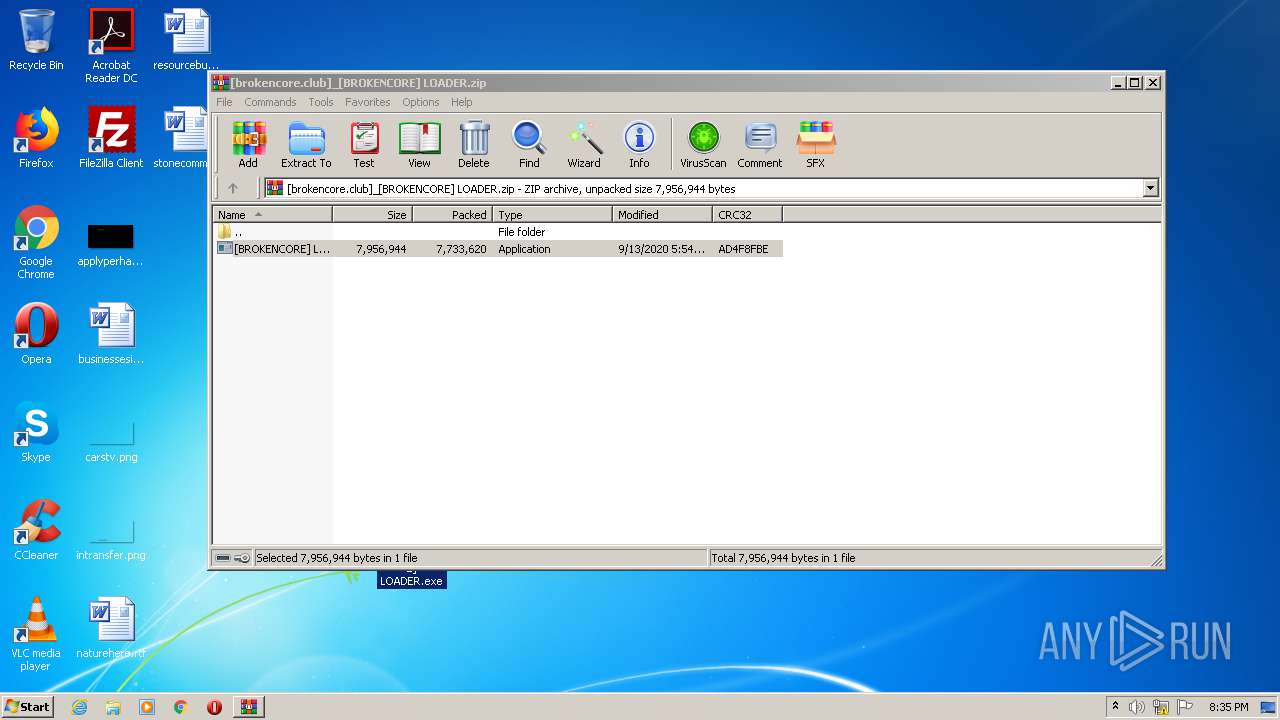The width and height of the screenshot is (1280, 720).
Task: Click the network tray icon
Action: [x=1161, y=707]
